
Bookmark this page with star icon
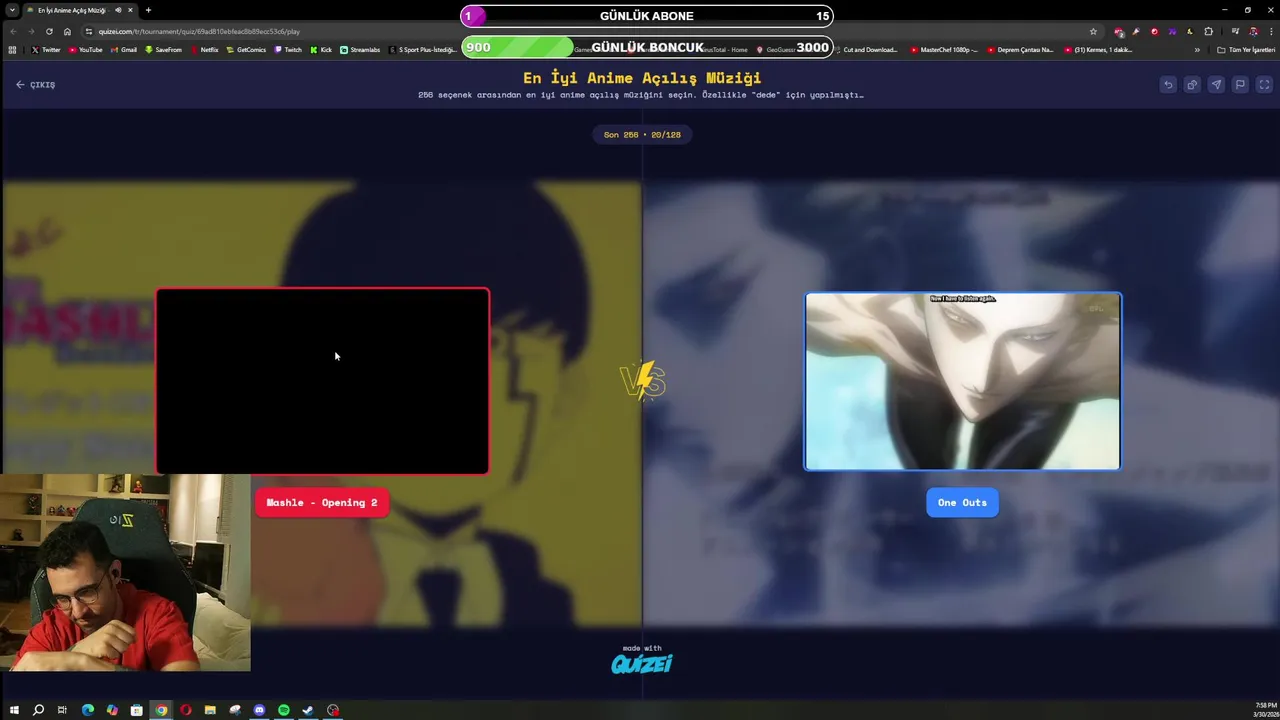pos(1093,31)
